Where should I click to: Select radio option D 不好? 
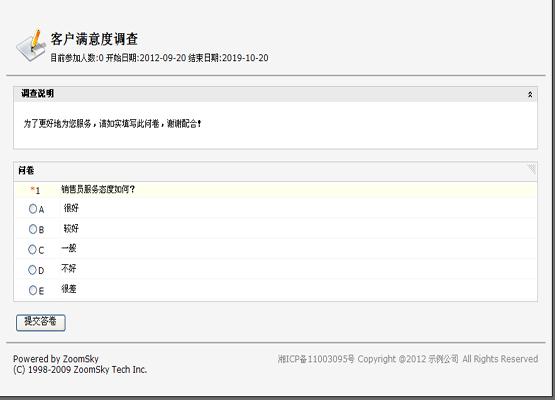tap(32, 270)
